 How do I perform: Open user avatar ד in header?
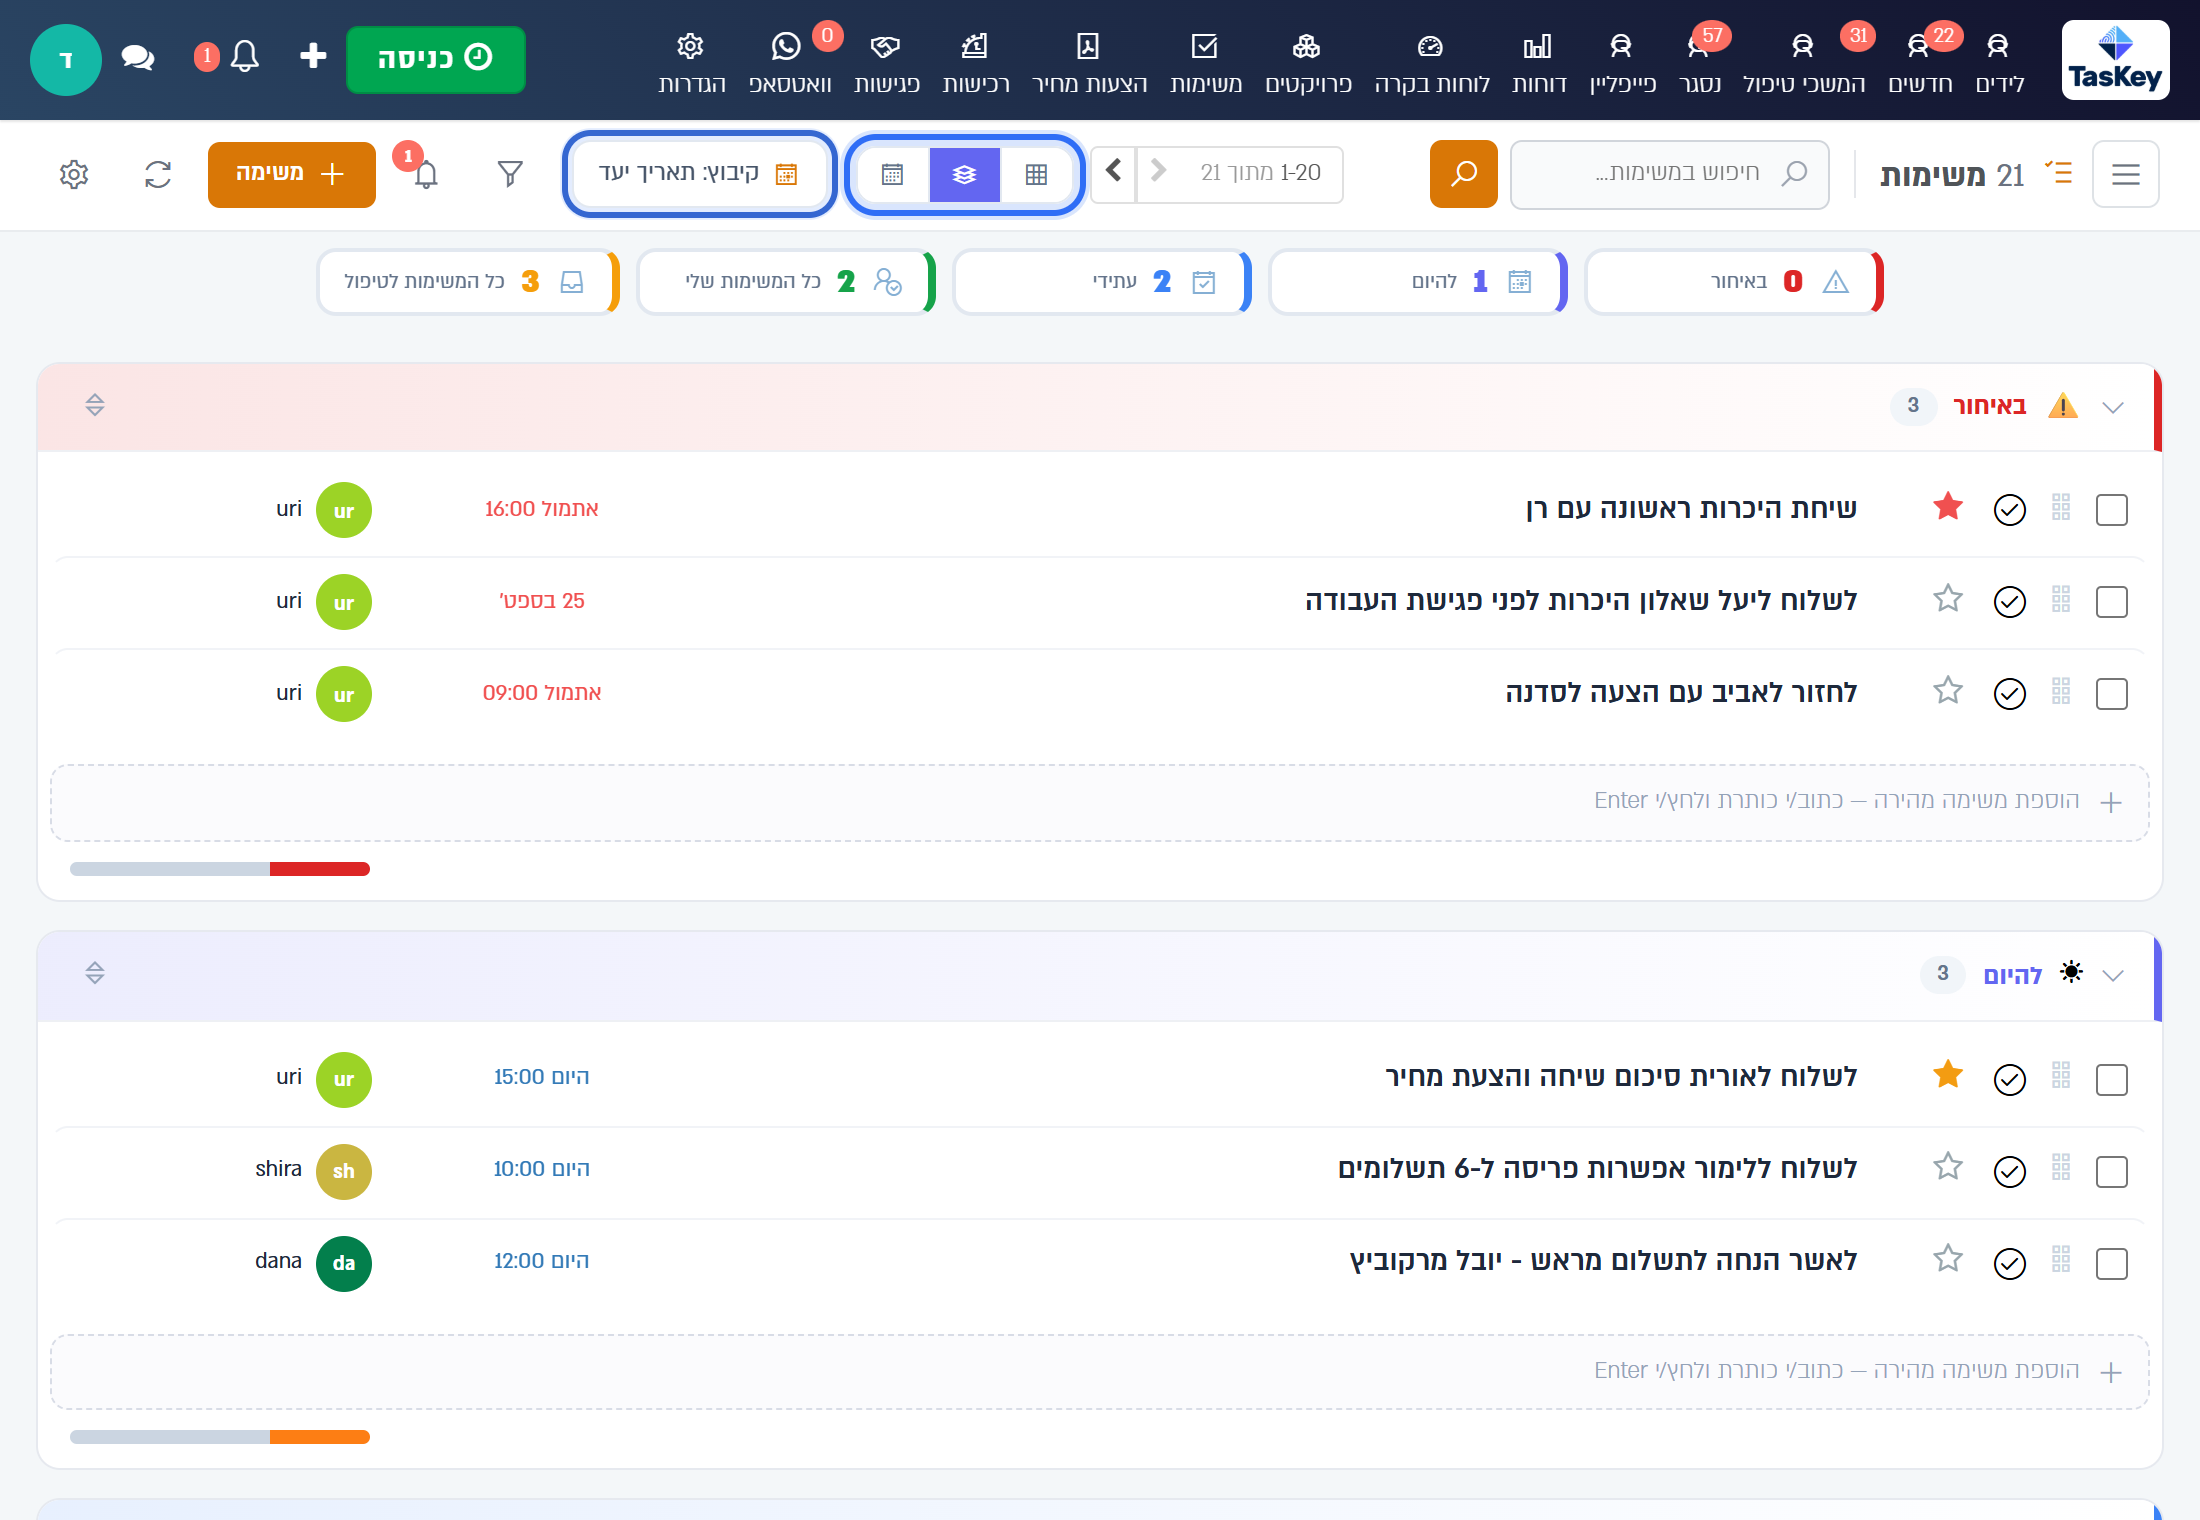point(66,60)
